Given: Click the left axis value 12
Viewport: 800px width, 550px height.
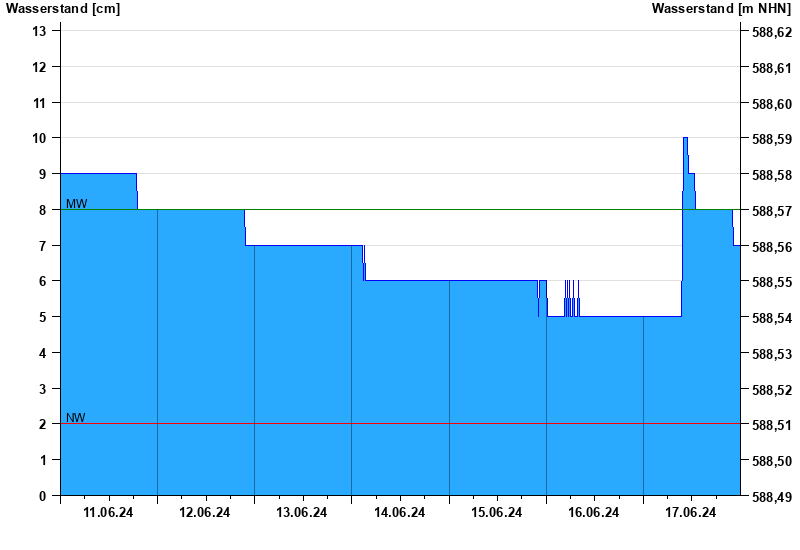Looking at the screenshot, I should point(39,67).
